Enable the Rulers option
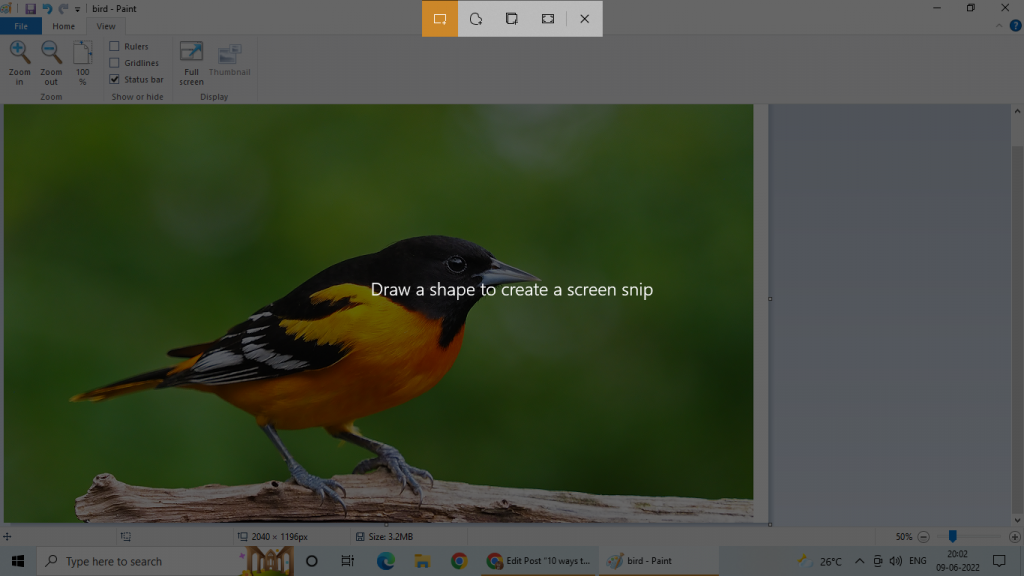 [x=115, y=45]
